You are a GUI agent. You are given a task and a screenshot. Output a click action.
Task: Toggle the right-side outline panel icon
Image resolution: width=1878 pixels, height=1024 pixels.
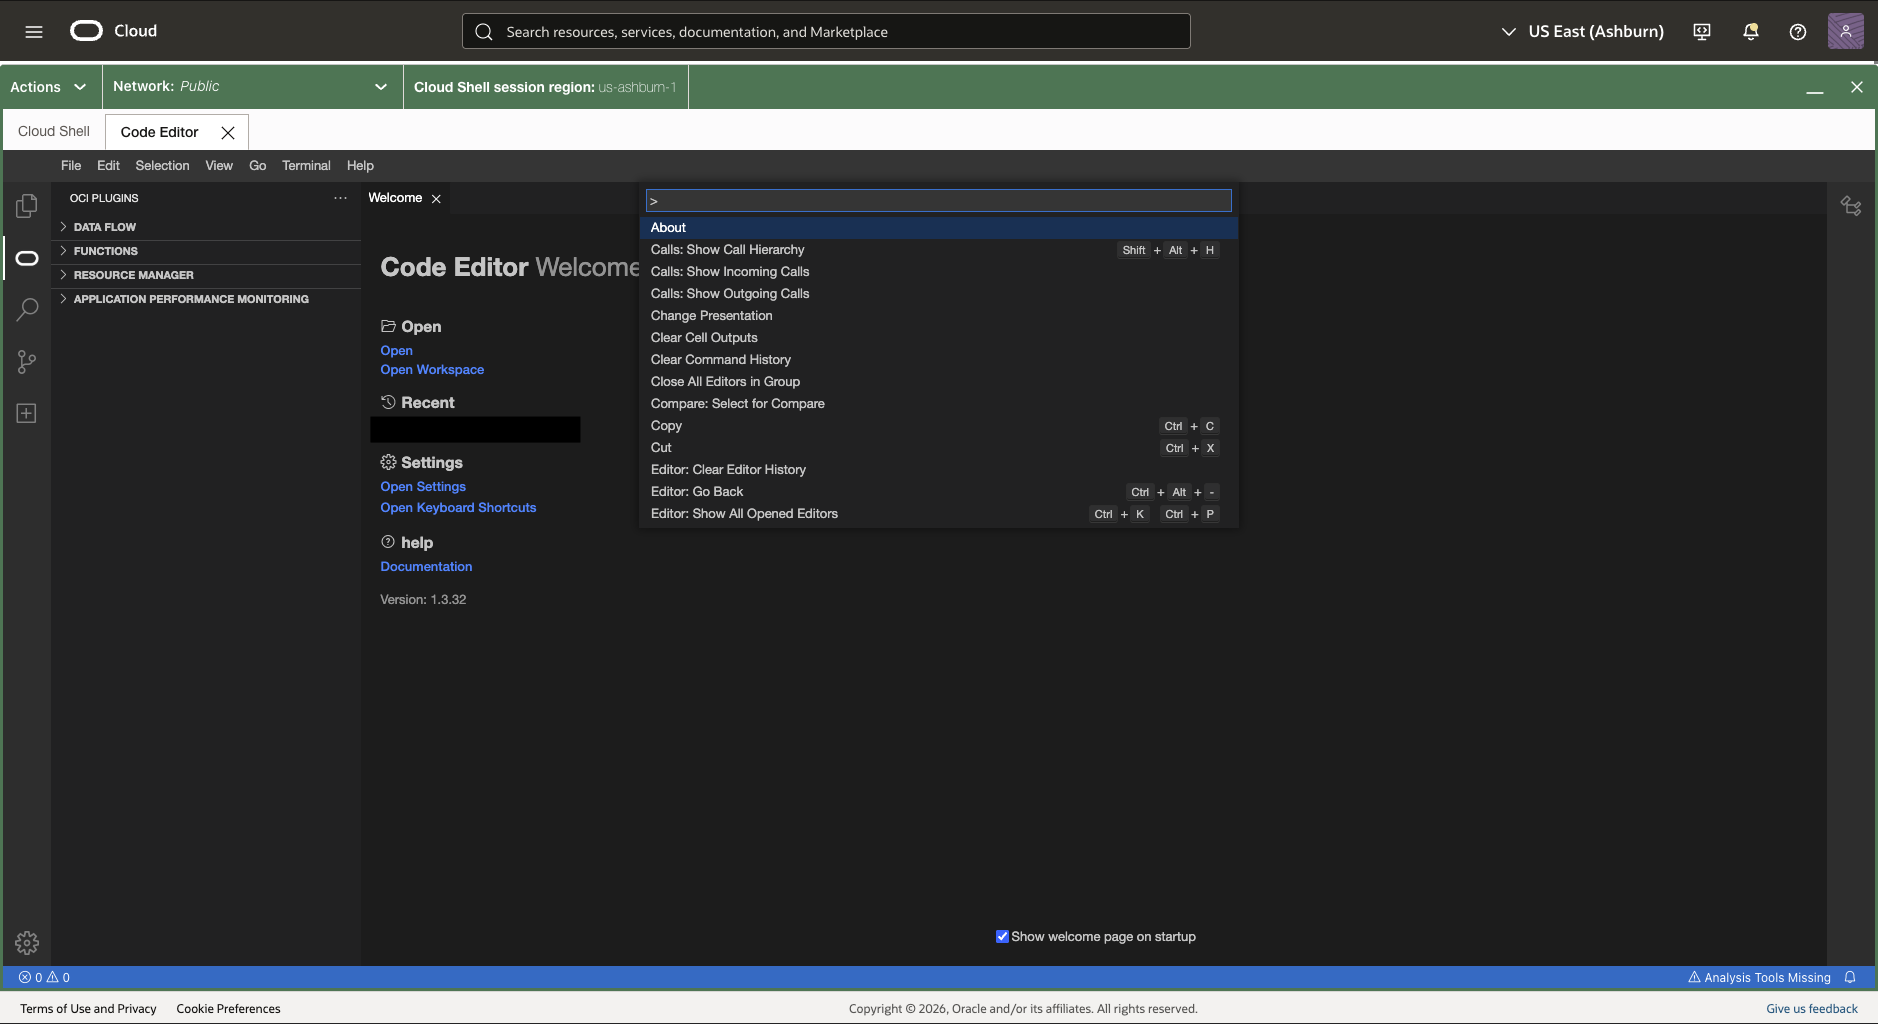click(1851, 206)
